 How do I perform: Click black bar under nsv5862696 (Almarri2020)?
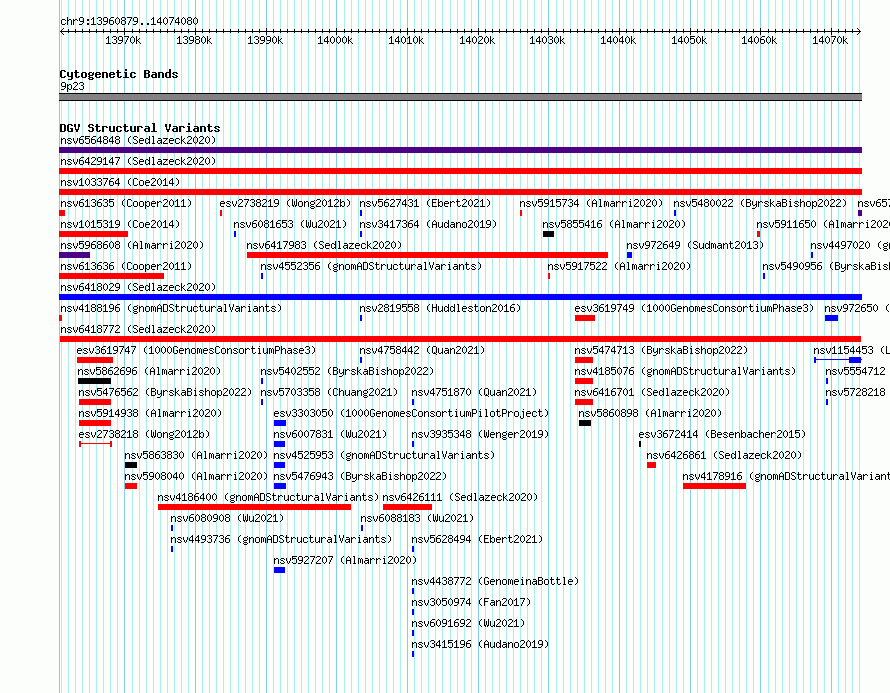coord(94,381)
